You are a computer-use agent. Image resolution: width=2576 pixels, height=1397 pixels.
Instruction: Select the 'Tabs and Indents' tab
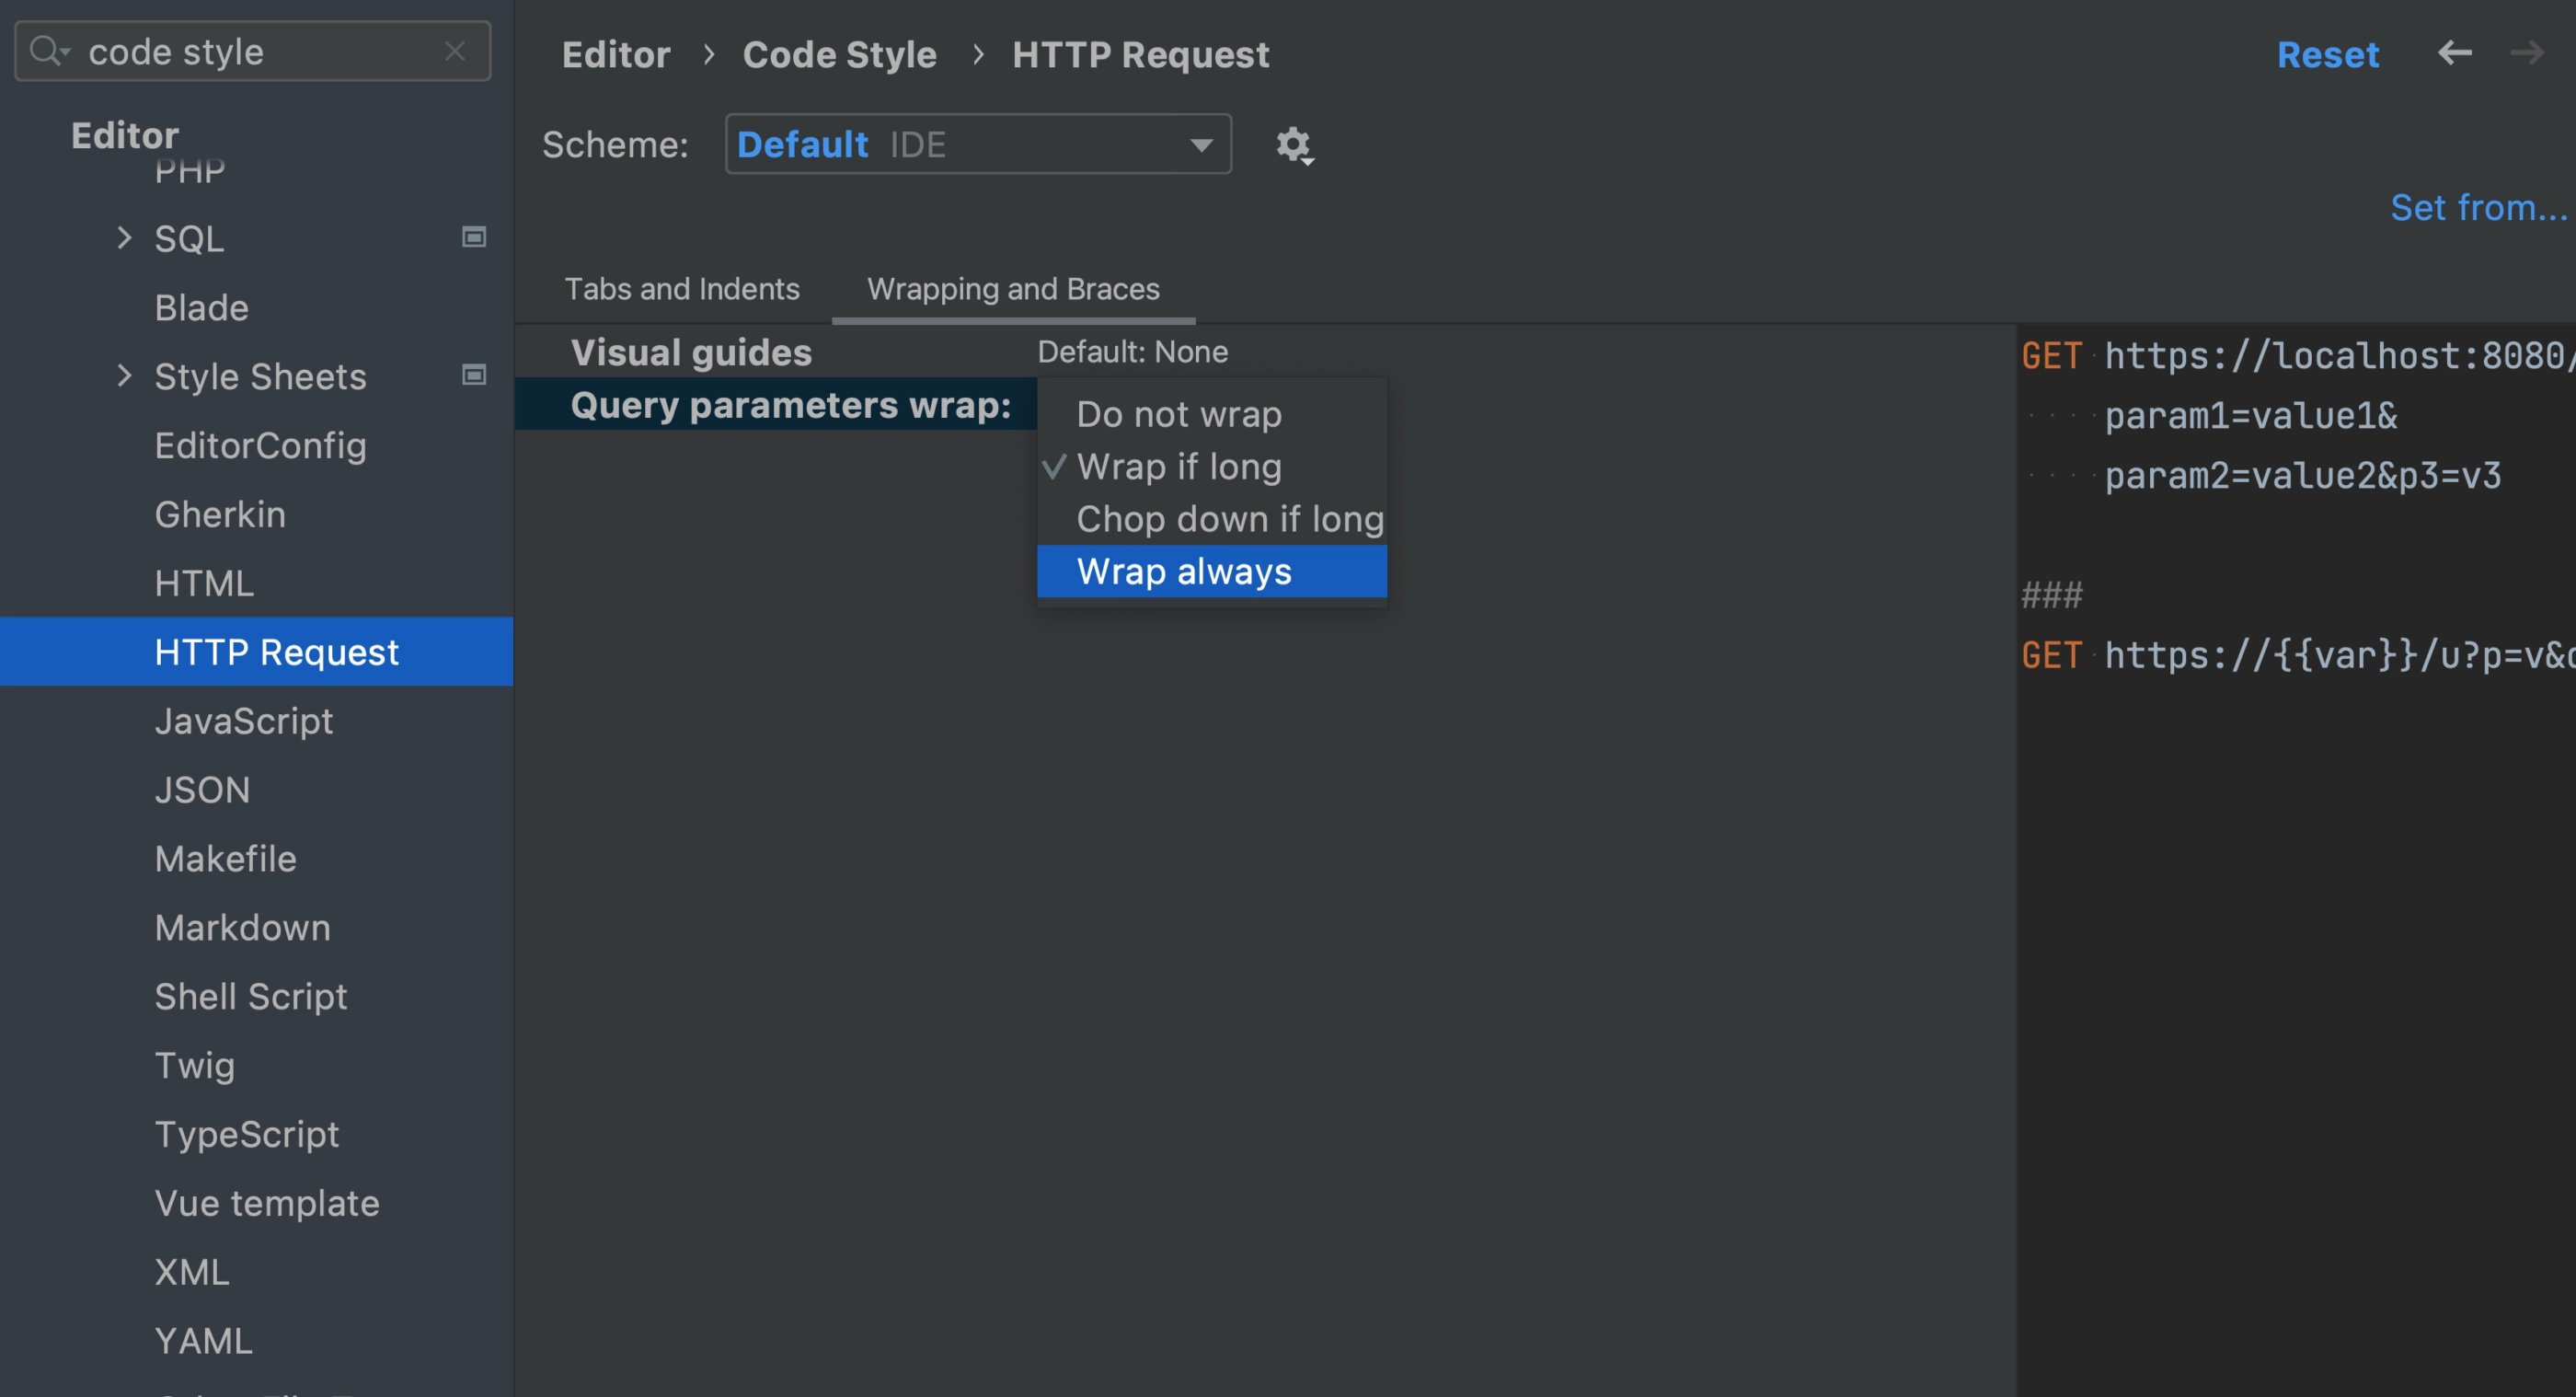tap(683, 287)
